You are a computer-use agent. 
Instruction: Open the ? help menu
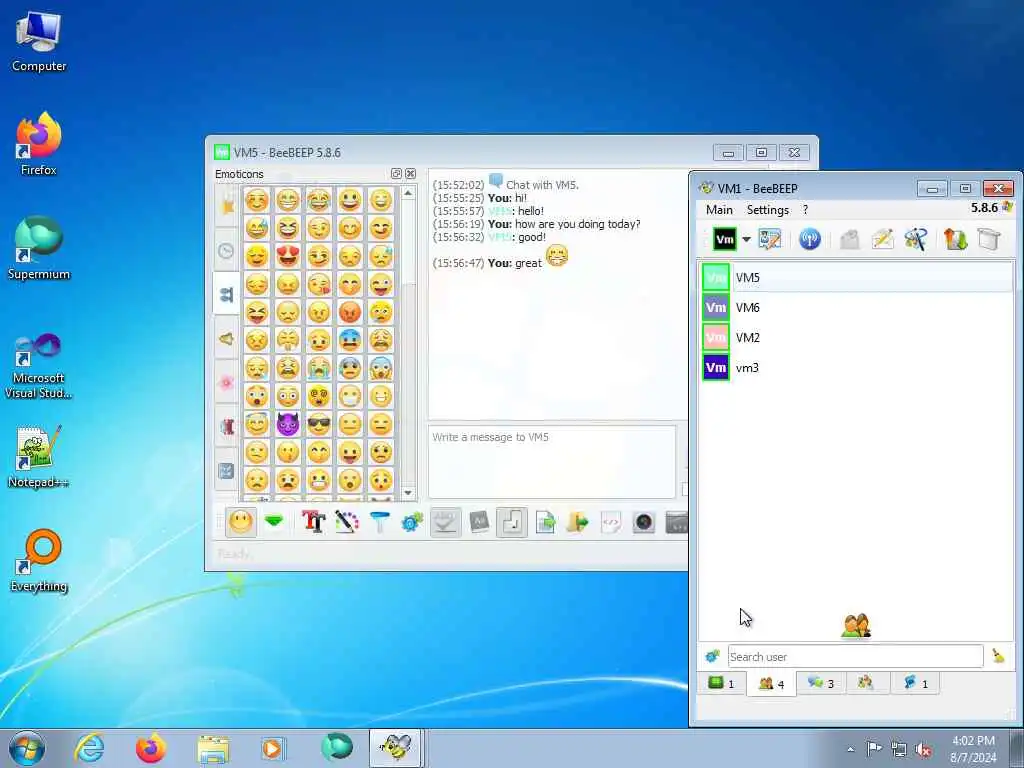coord(805,210)
